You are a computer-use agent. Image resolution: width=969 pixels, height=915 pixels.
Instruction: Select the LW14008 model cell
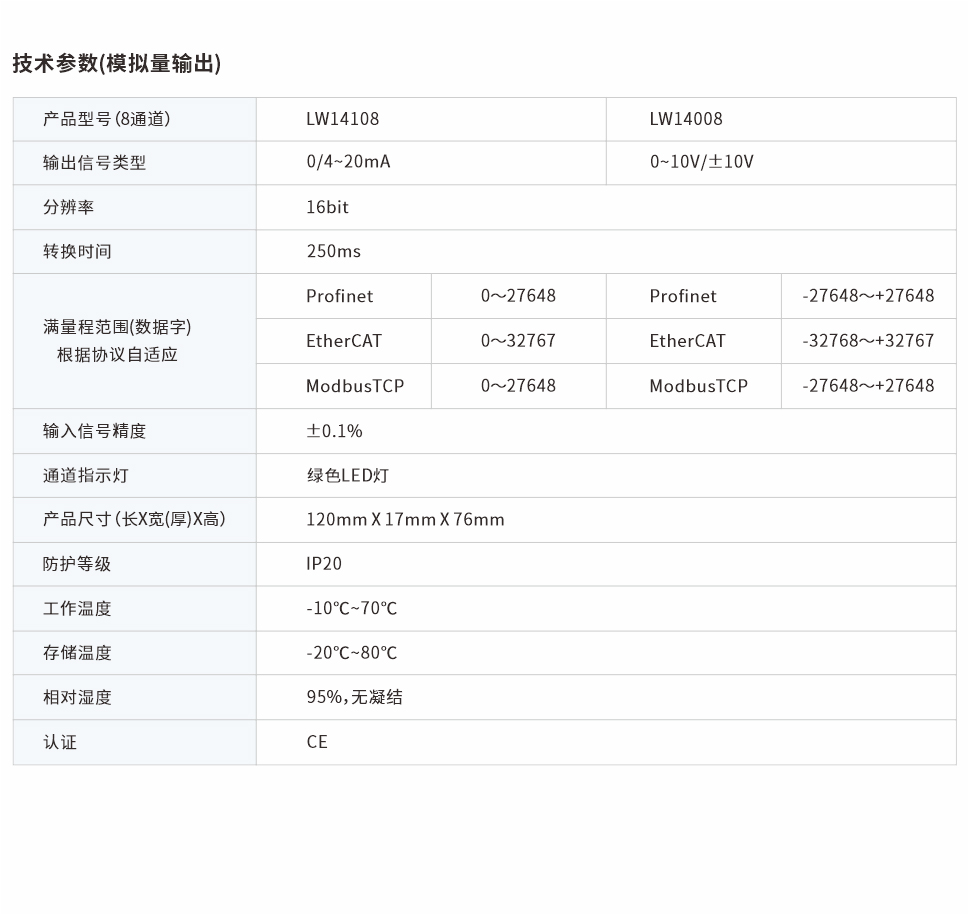685,119
